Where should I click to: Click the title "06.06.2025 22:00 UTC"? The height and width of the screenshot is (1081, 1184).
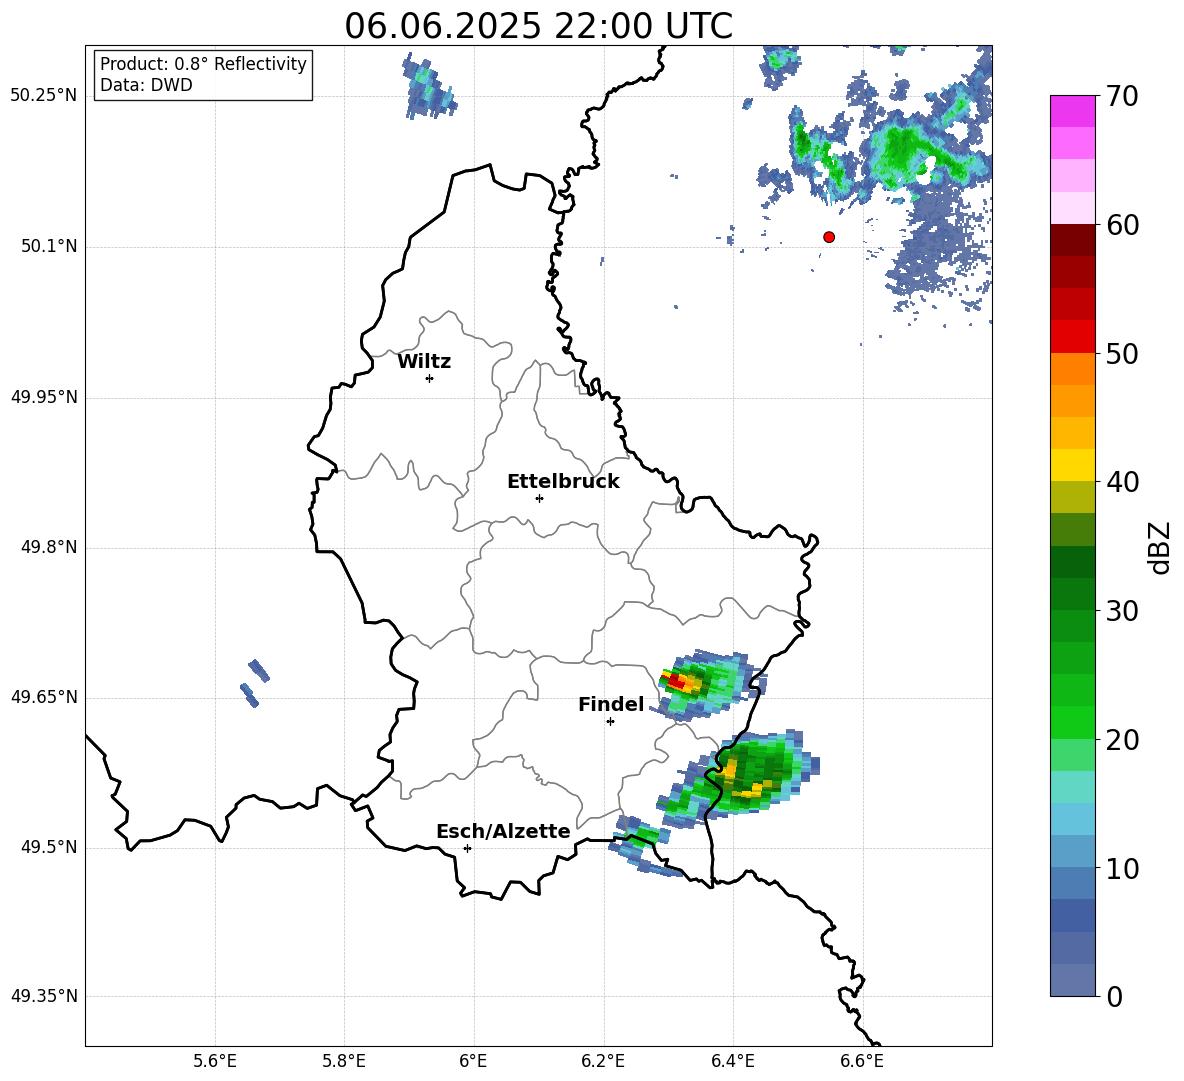point(538,26)
